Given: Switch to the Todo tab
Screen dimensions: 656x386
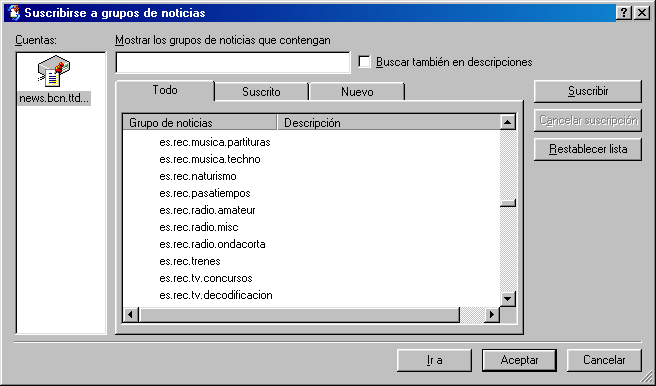Looking at the screenshot, I should point(165,90).
